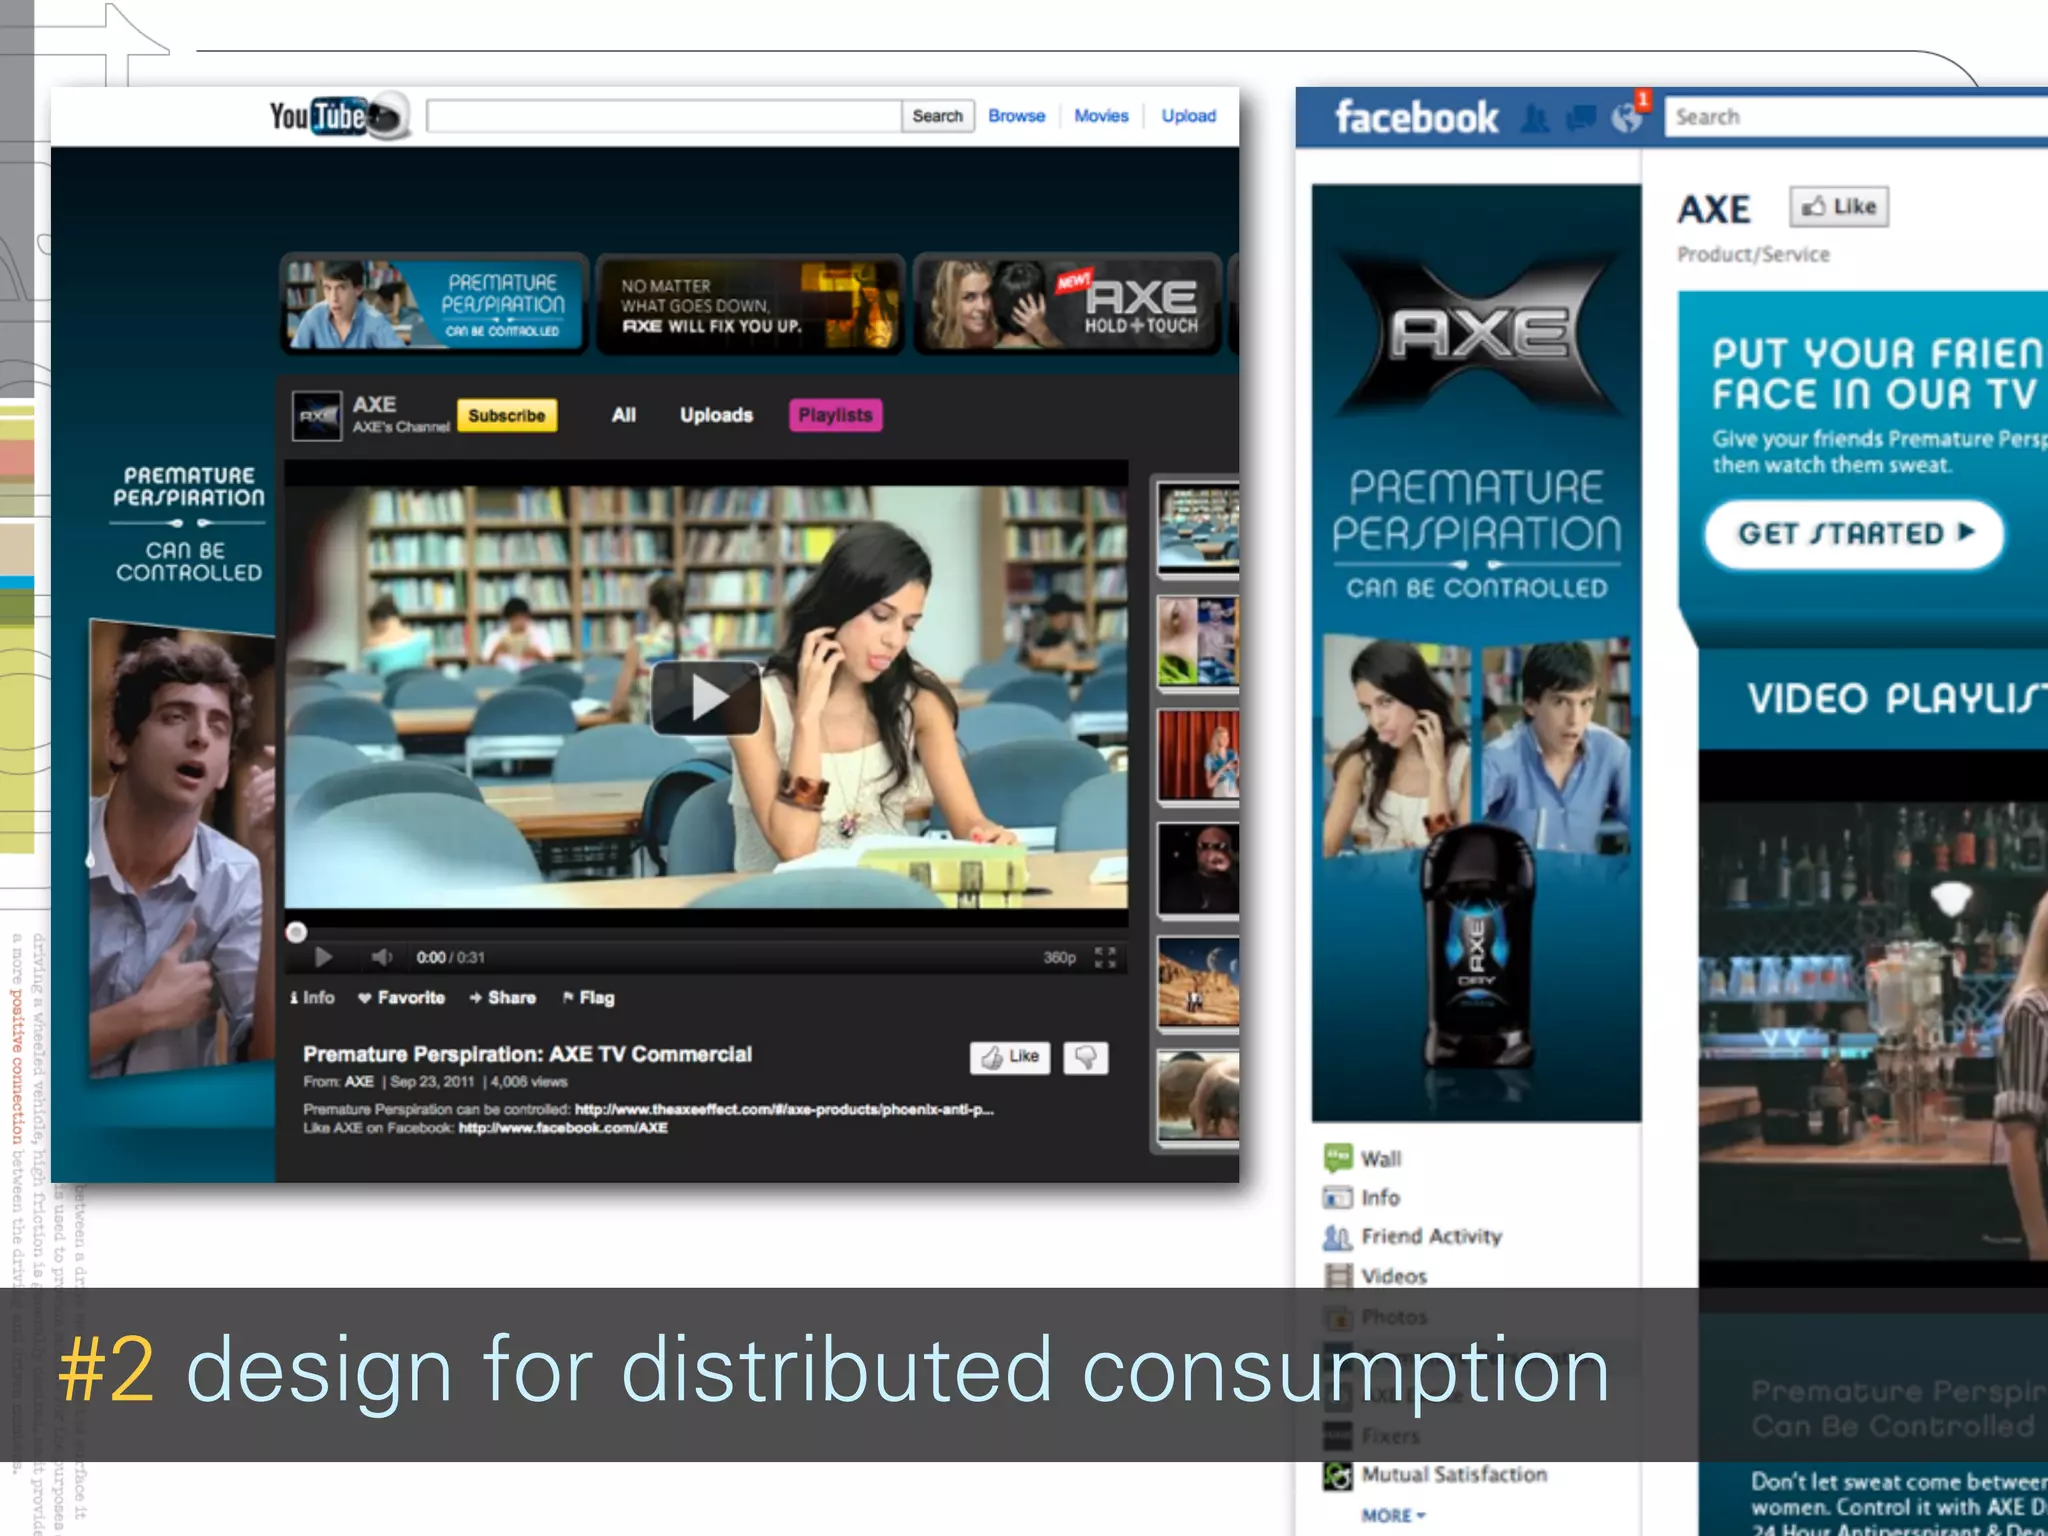
Task: Click the video progress scrubber handle
Action: tap(296, 933)
